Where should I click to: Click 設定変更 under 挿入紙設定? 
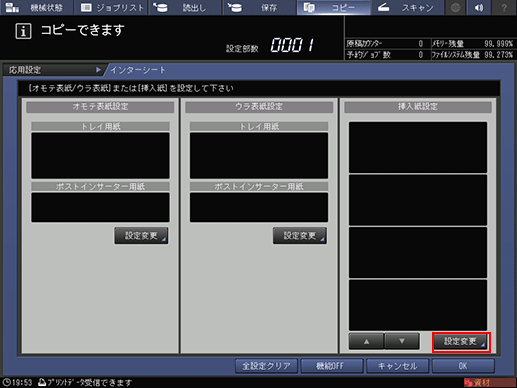461,342
